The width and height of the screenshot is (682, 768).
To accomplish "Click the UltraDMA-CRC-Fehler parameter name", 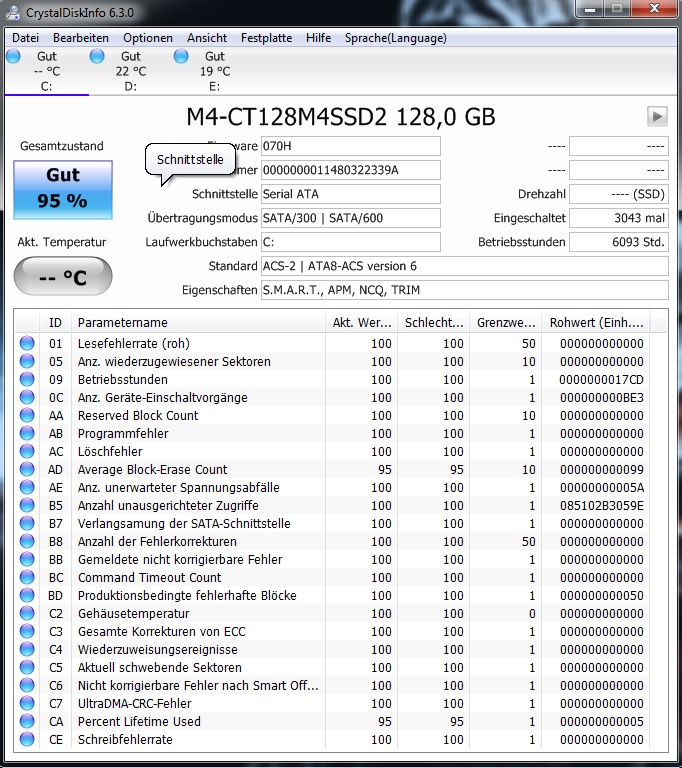I will 135,703.
